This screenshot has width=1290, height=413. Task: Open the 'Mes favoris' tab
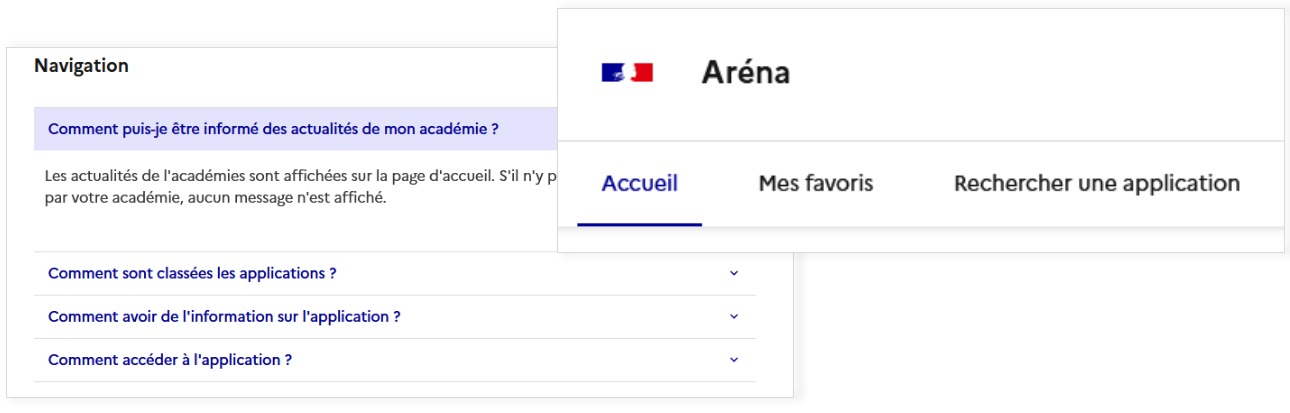point(816,184)
